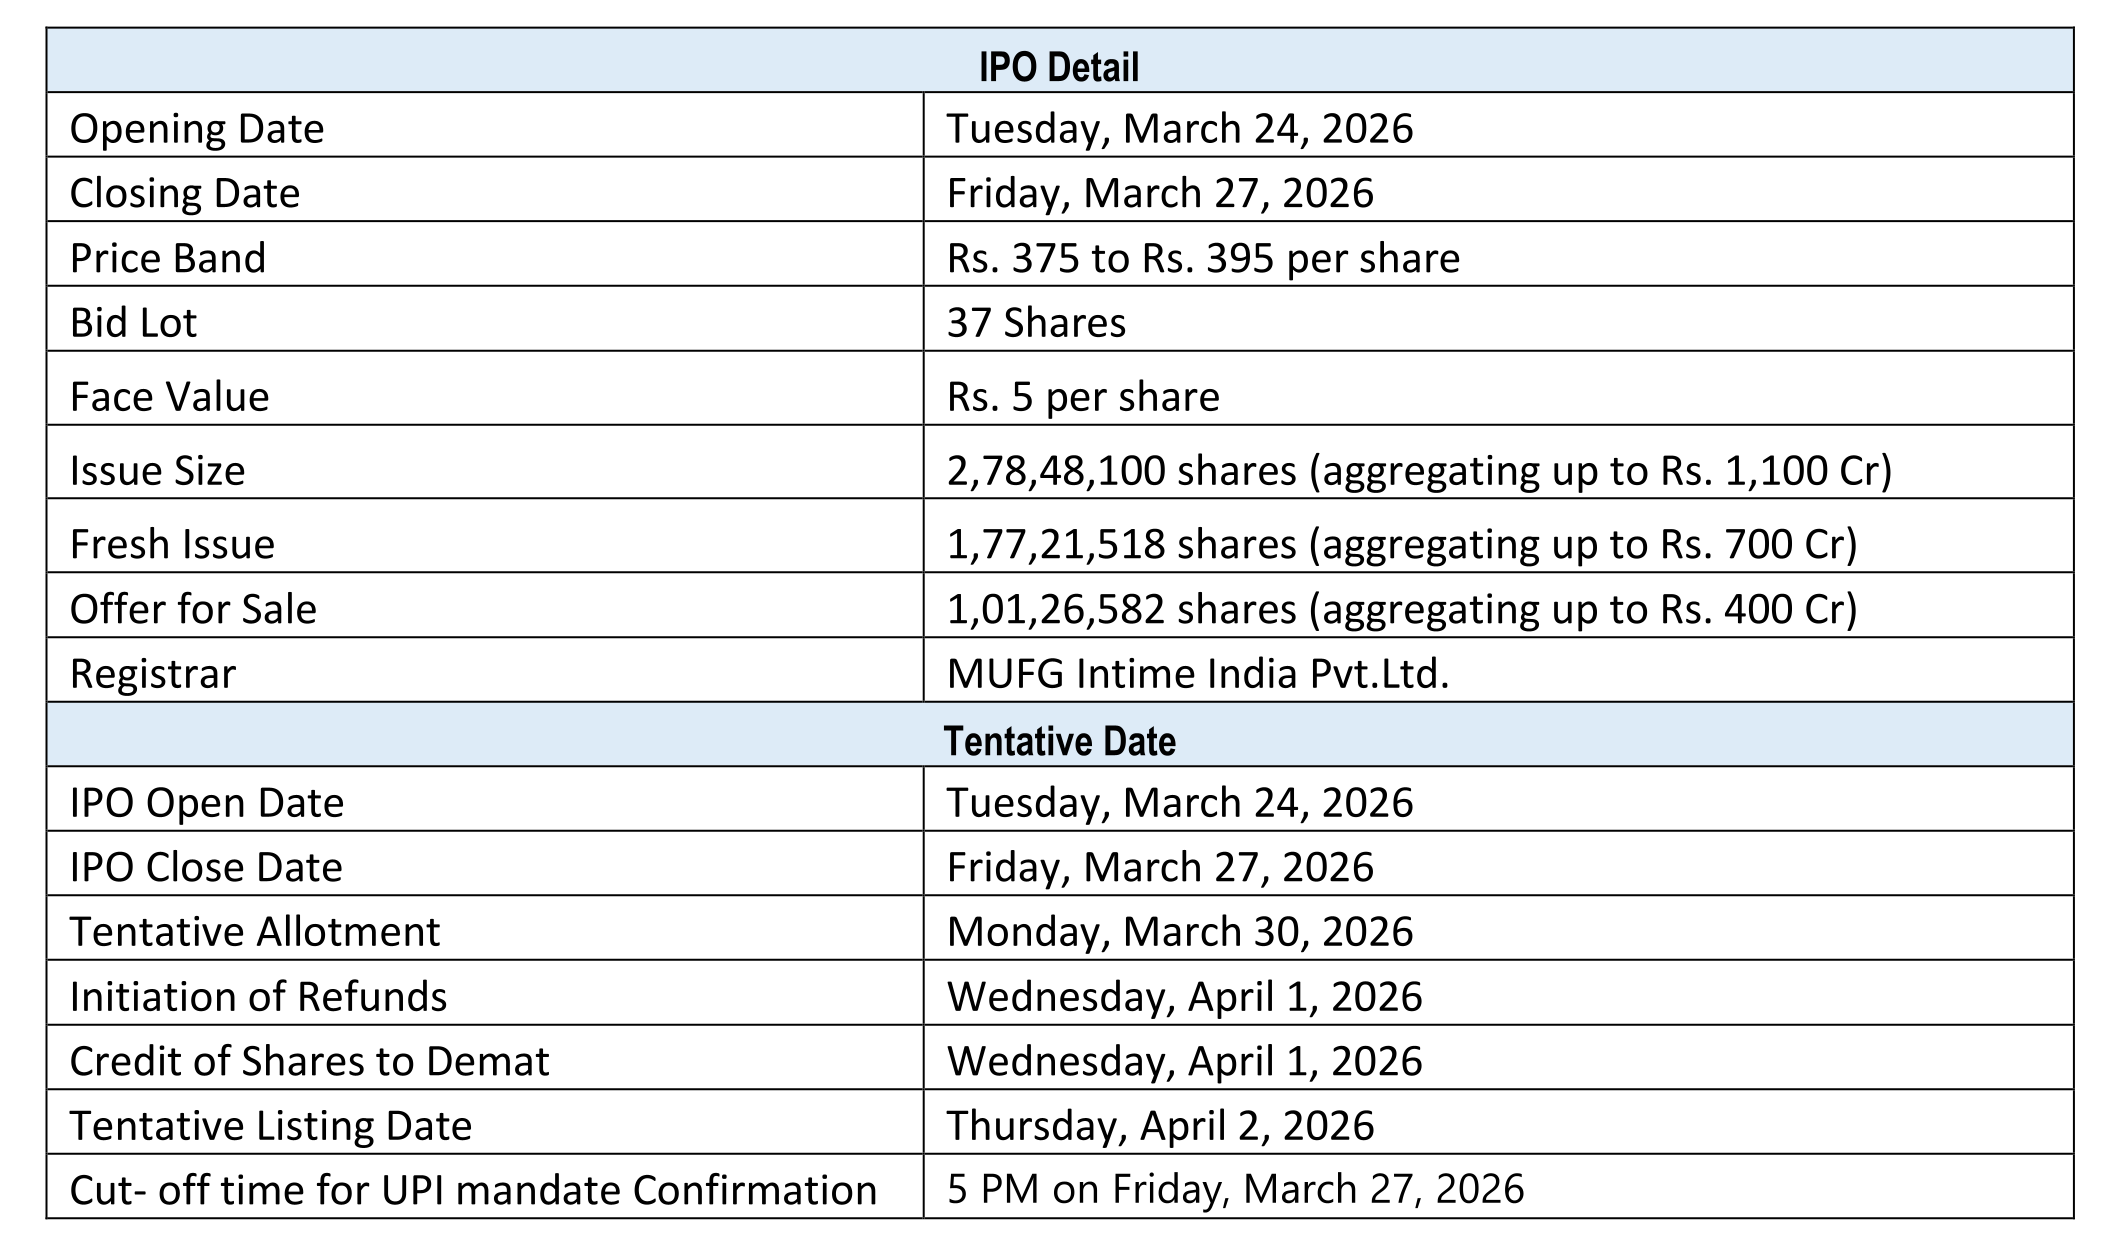Click the Initiation of Refunds label

tap(258, 997)
